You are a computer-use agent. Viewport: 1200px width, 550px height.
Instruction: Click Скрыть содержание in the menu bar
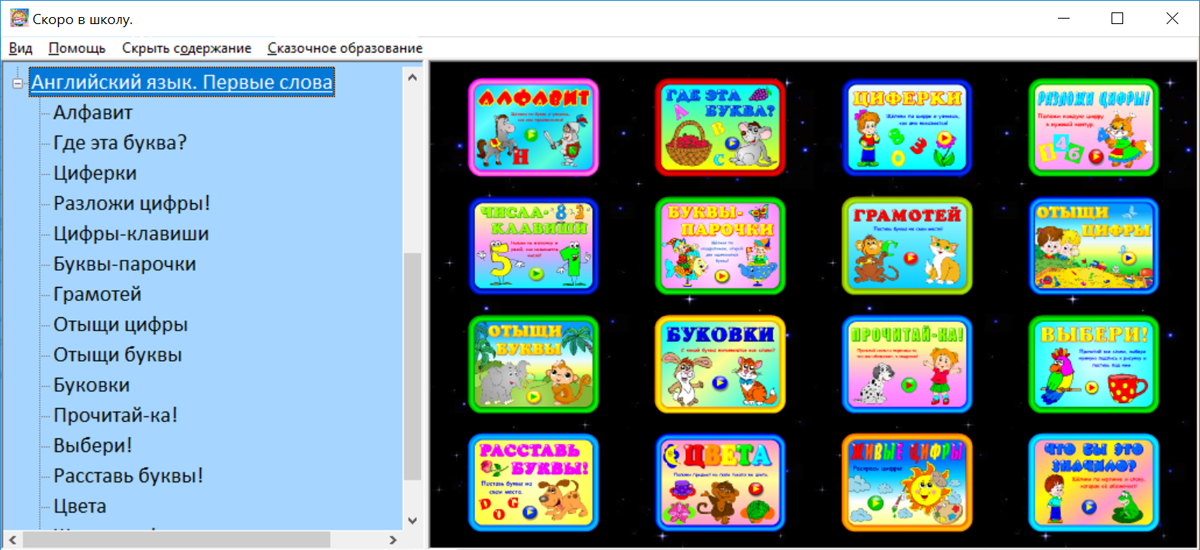coord(187,48)
